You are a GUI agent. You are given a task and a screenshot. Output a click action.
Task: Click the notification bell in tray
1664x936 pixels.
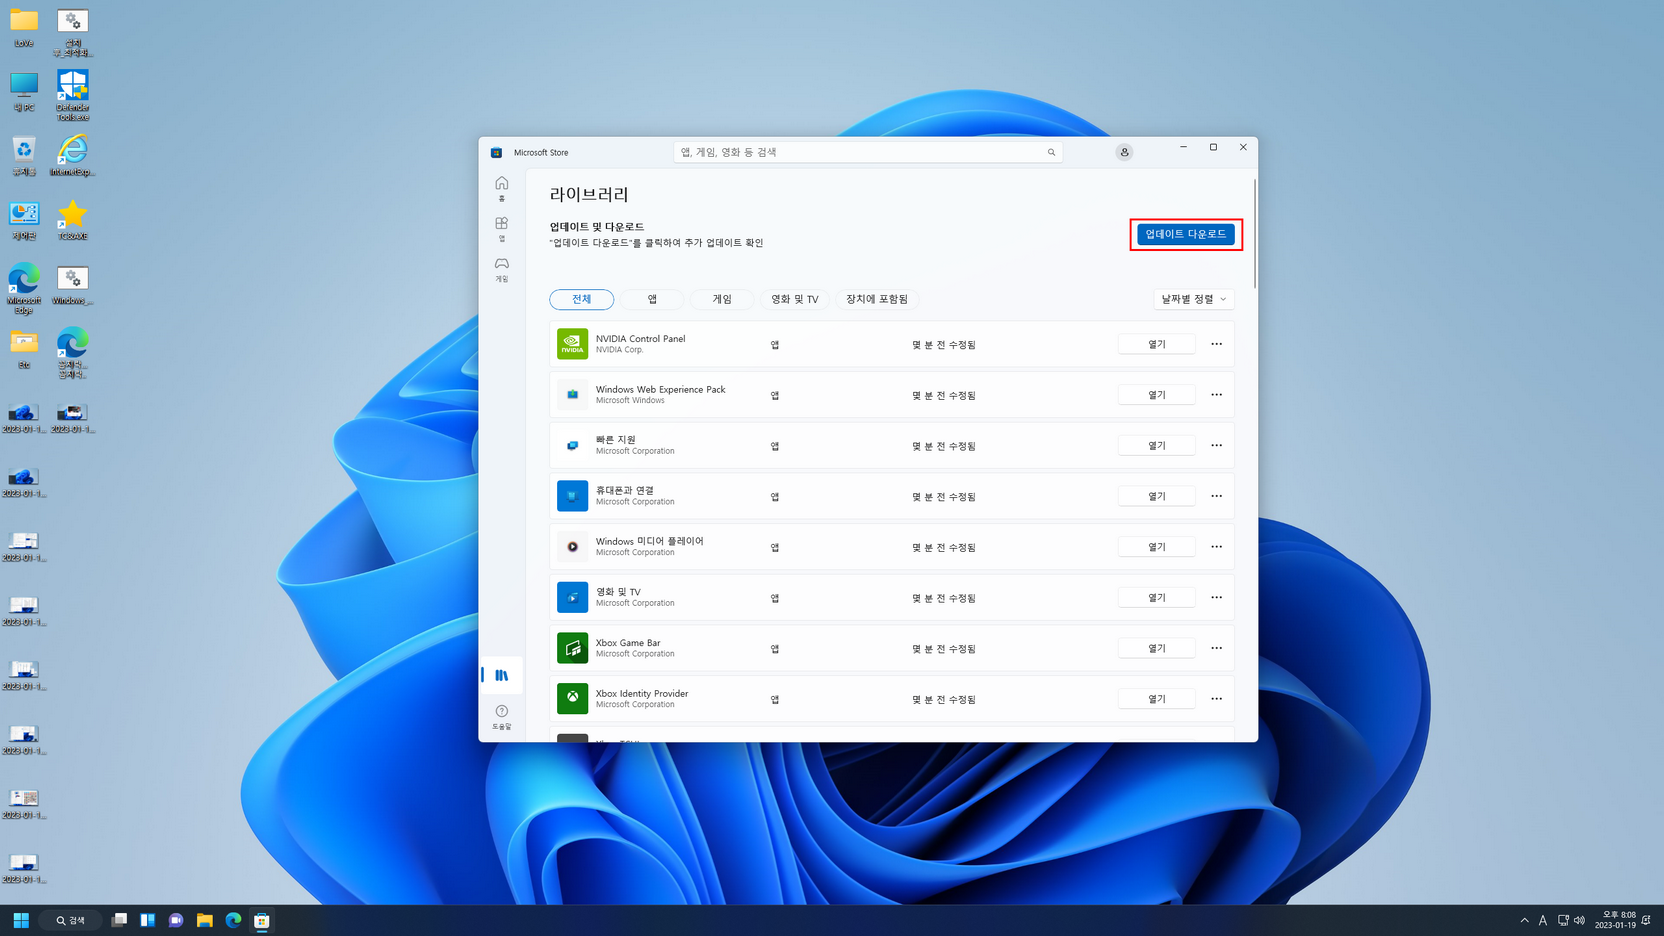point(1646,920)
